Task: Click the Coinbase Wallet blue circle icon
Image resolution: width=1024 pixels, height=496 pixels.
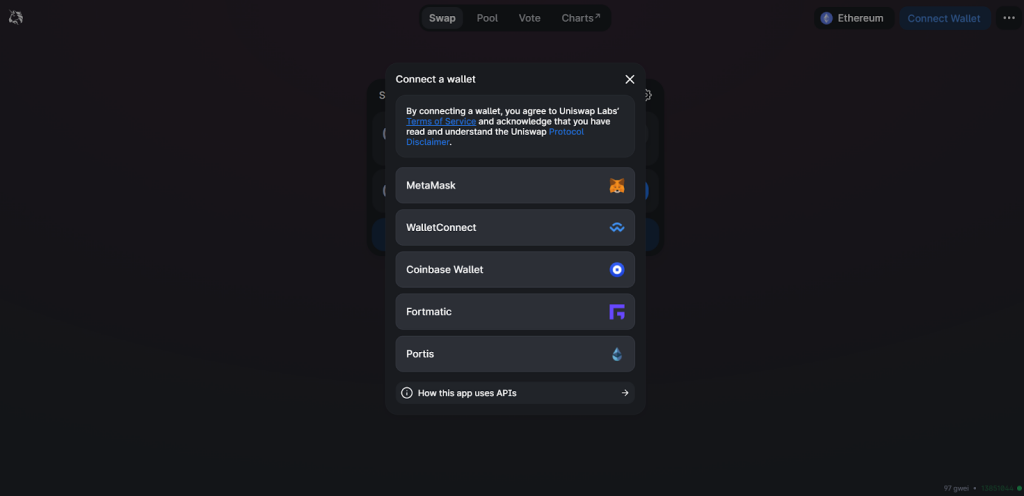Action: [617, 270]
